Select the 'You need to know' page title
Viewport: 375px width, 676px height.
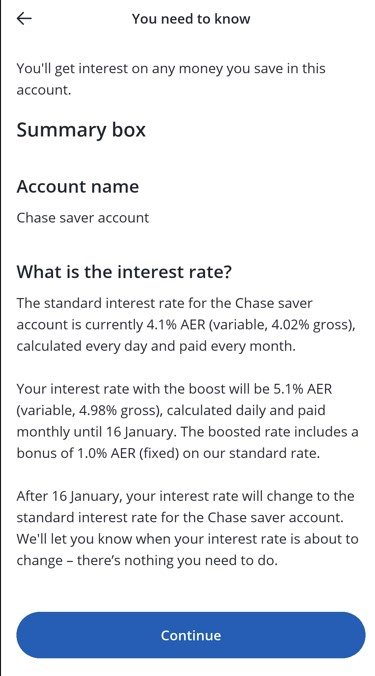click(191, 19)
